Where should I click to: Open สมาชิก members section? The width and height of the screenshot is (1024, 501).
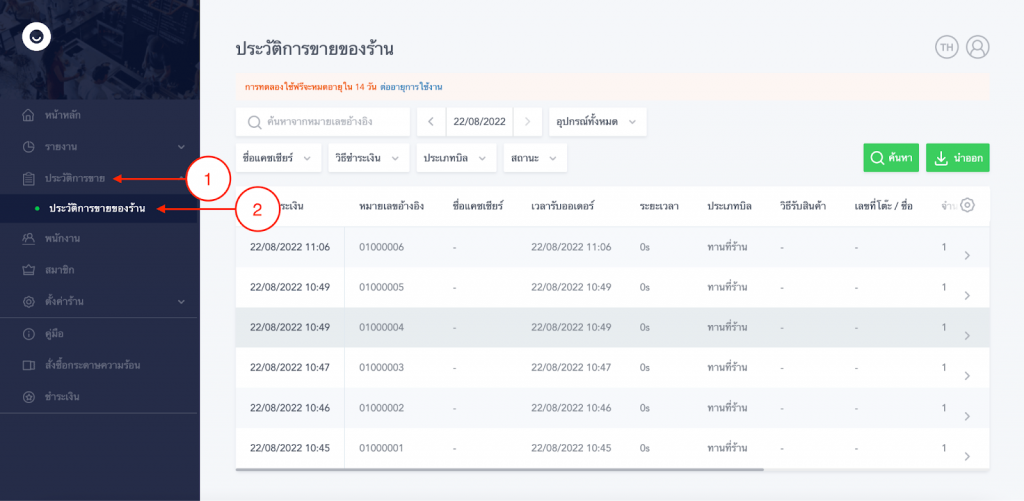tap(60, 270)
